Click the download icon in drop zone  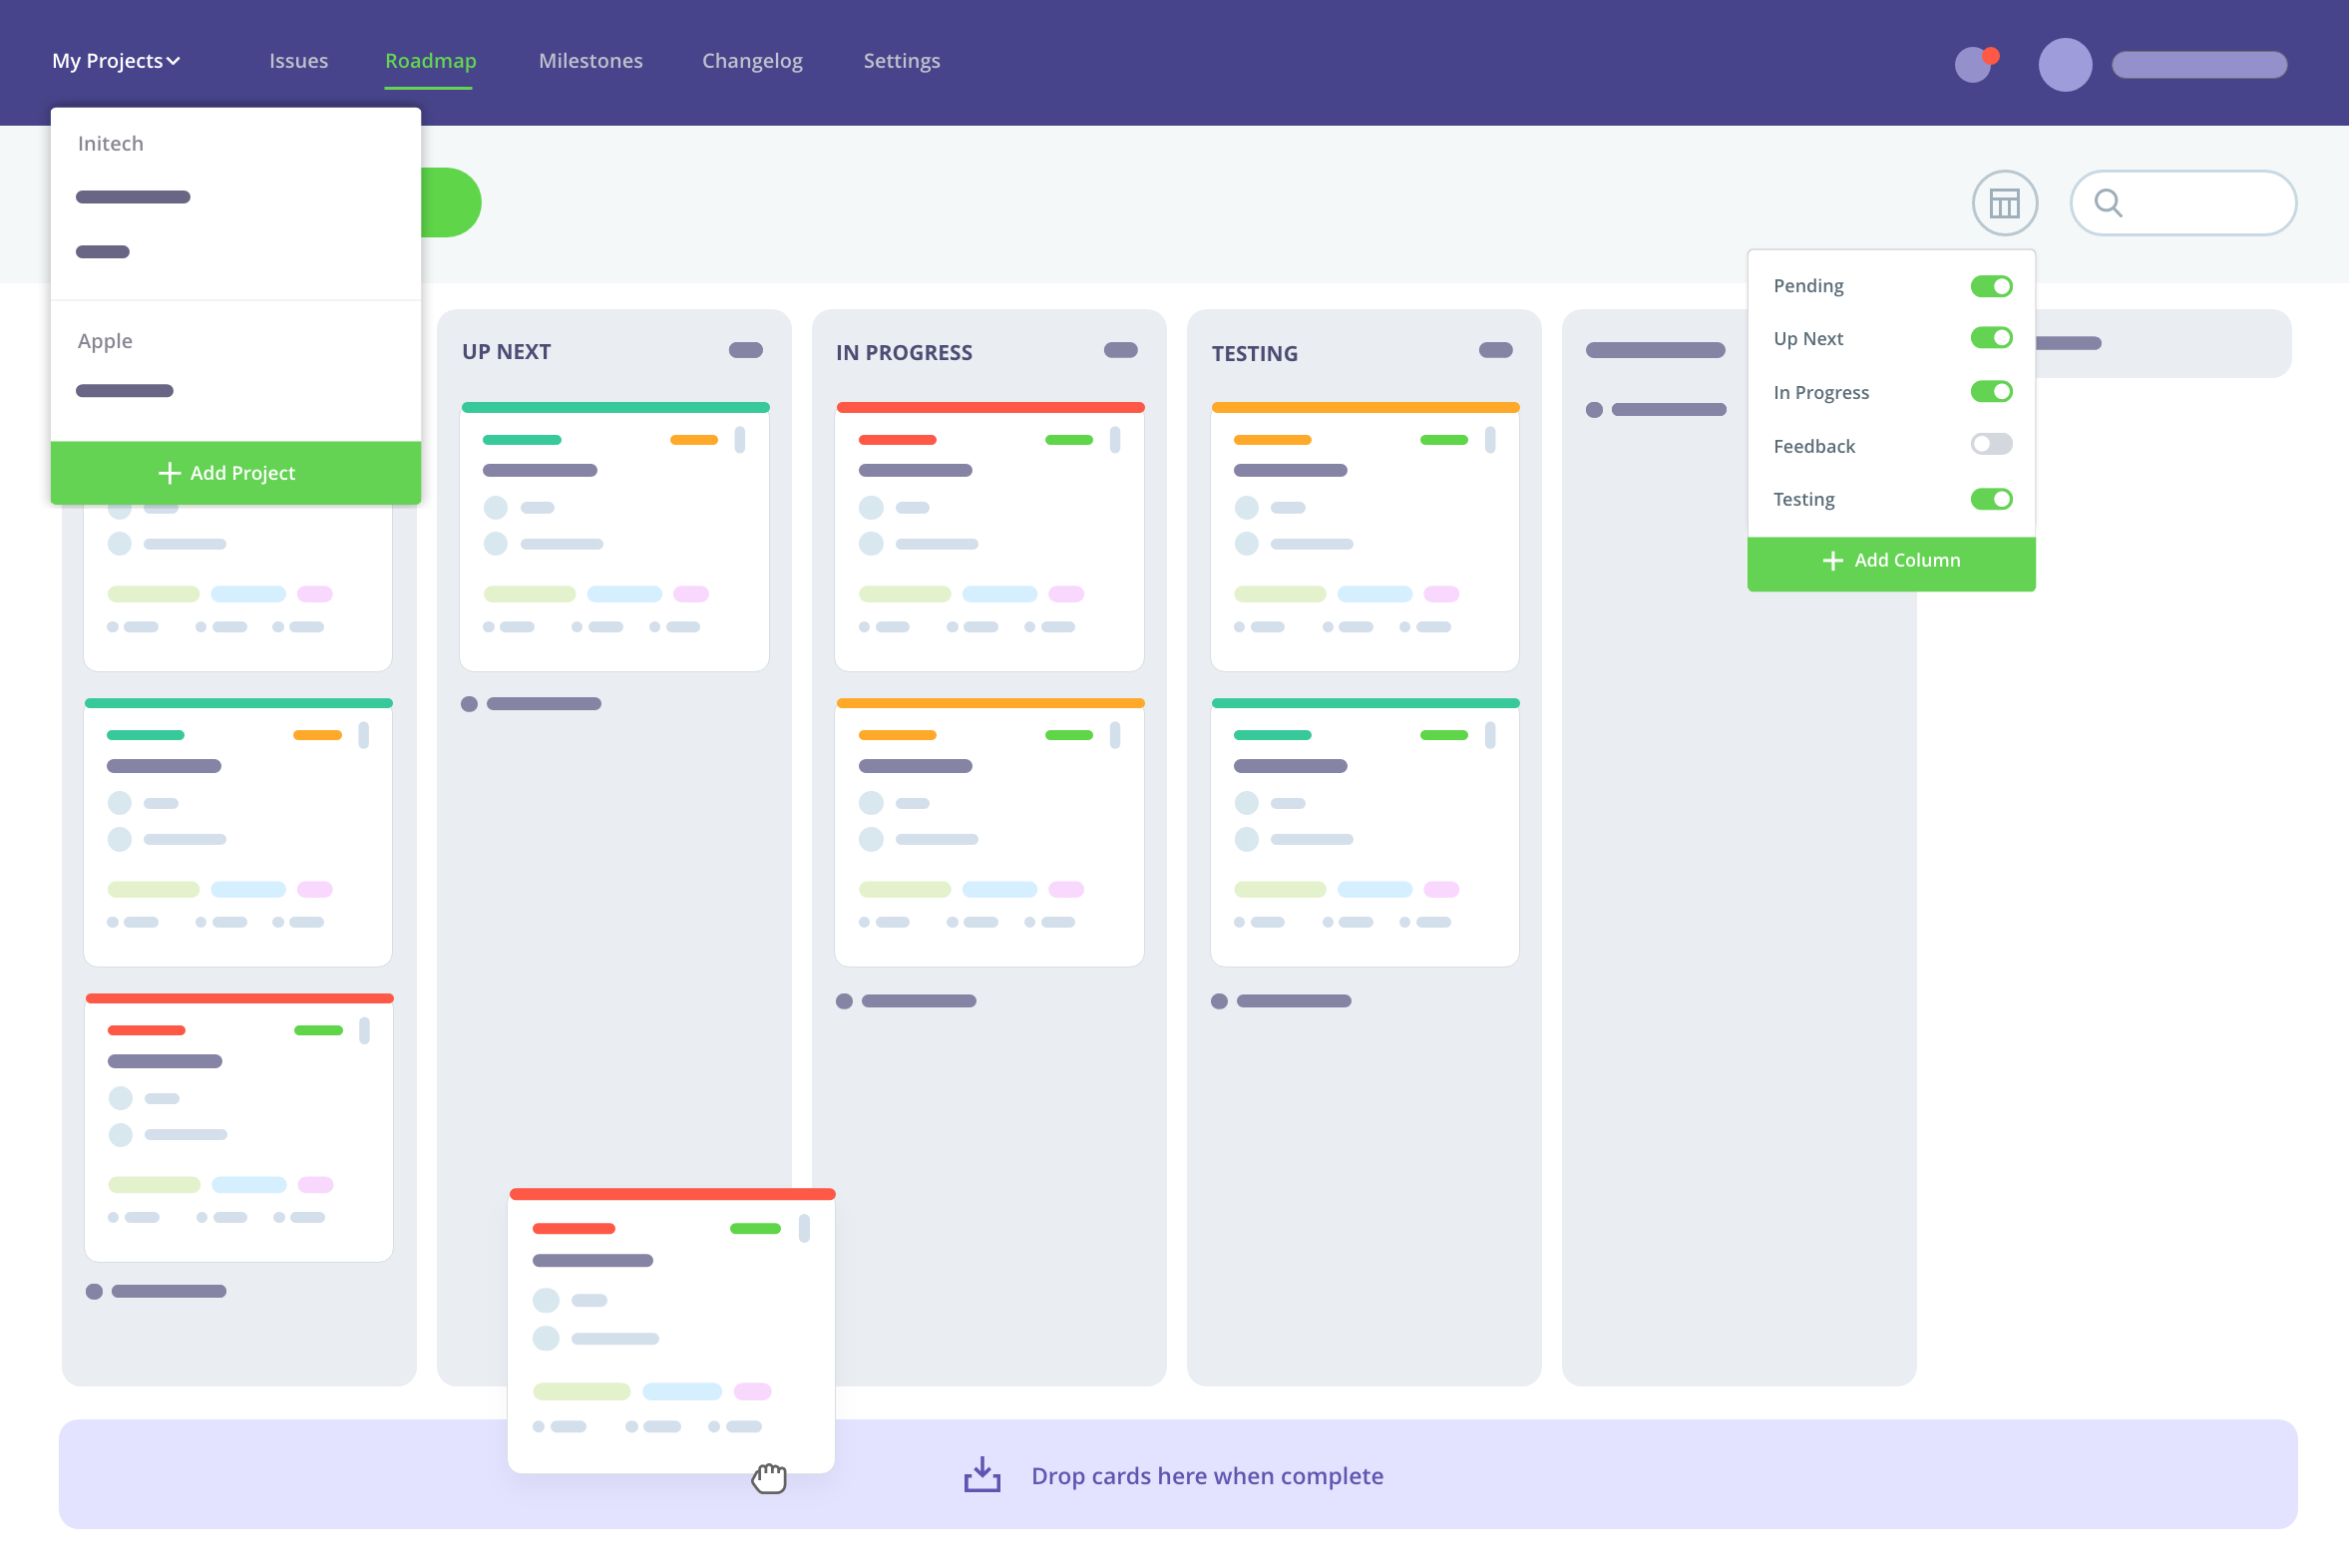pos(982,1475)
